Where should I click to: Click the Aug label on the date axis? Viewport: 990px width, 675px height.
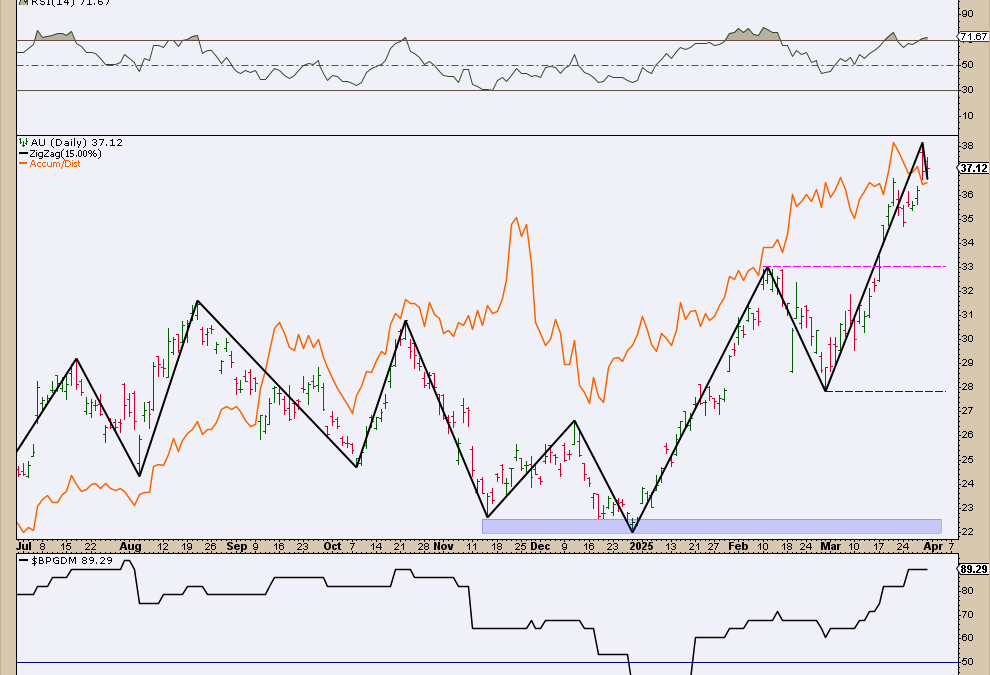pyautogui.click(x=130, y=546)
